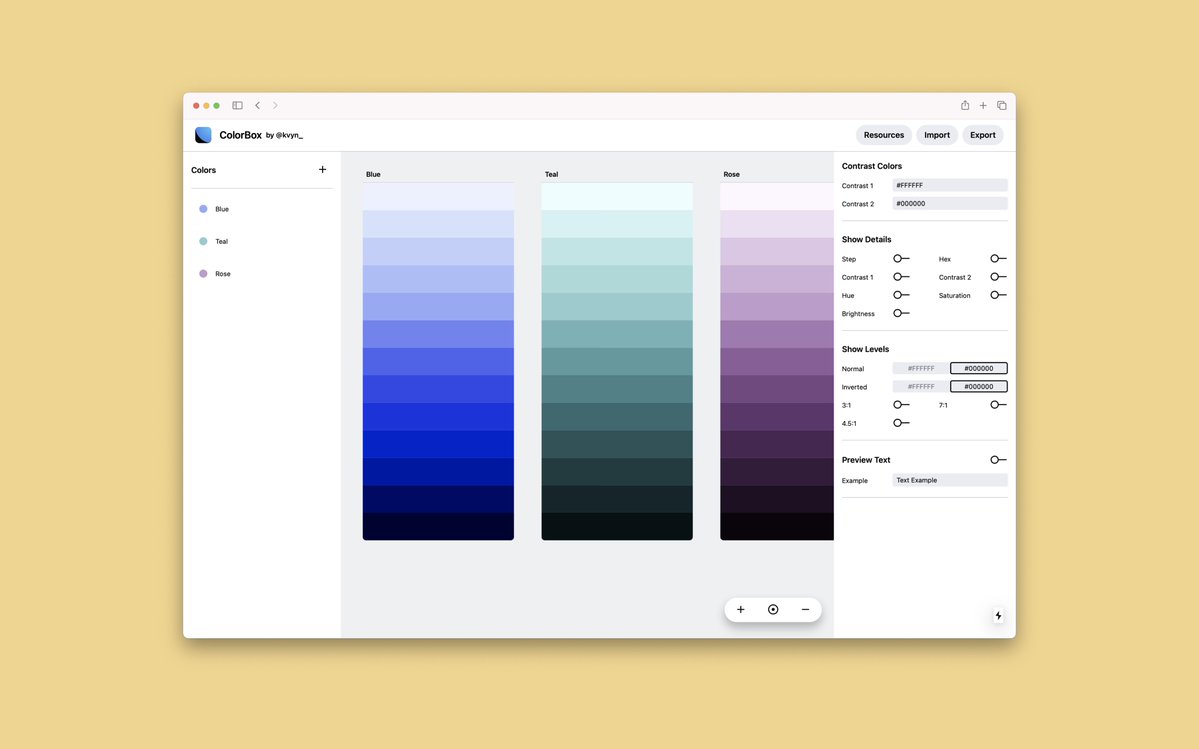Reset canvas zoom with center target icon
Viewport: 1199px width, 749px height.
(773, 609)
